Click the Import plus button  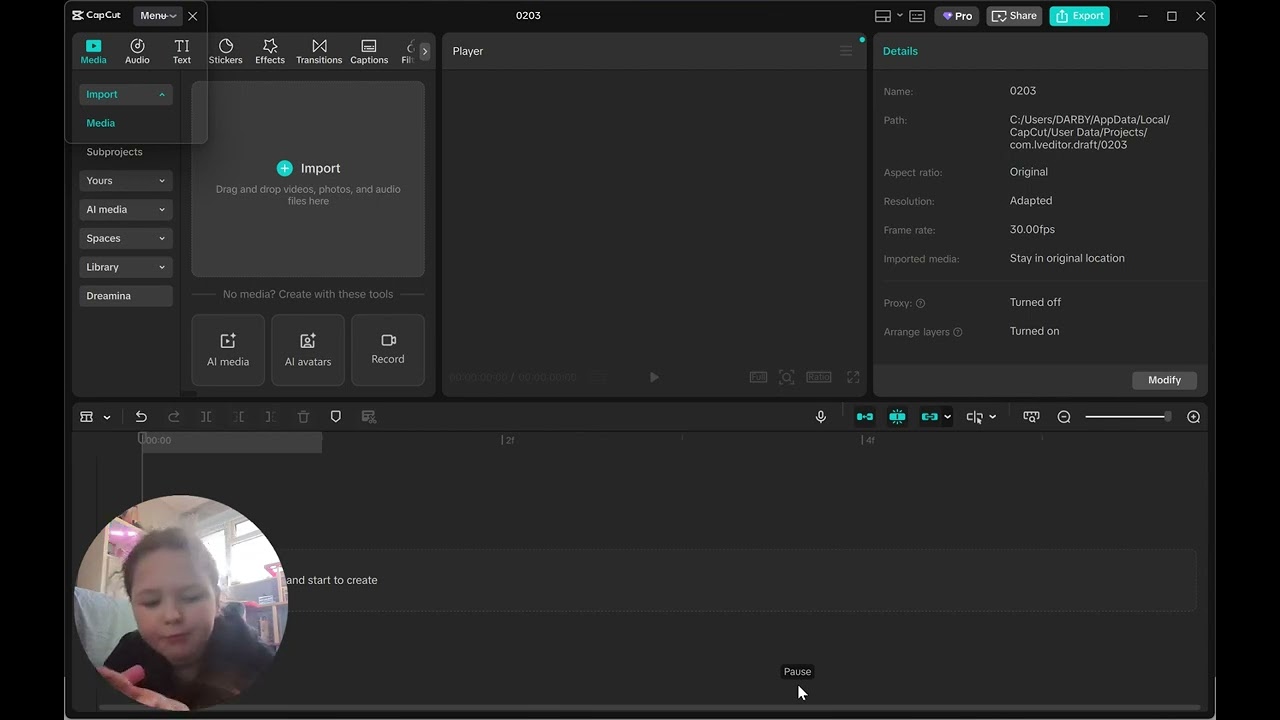pos(285,168)
